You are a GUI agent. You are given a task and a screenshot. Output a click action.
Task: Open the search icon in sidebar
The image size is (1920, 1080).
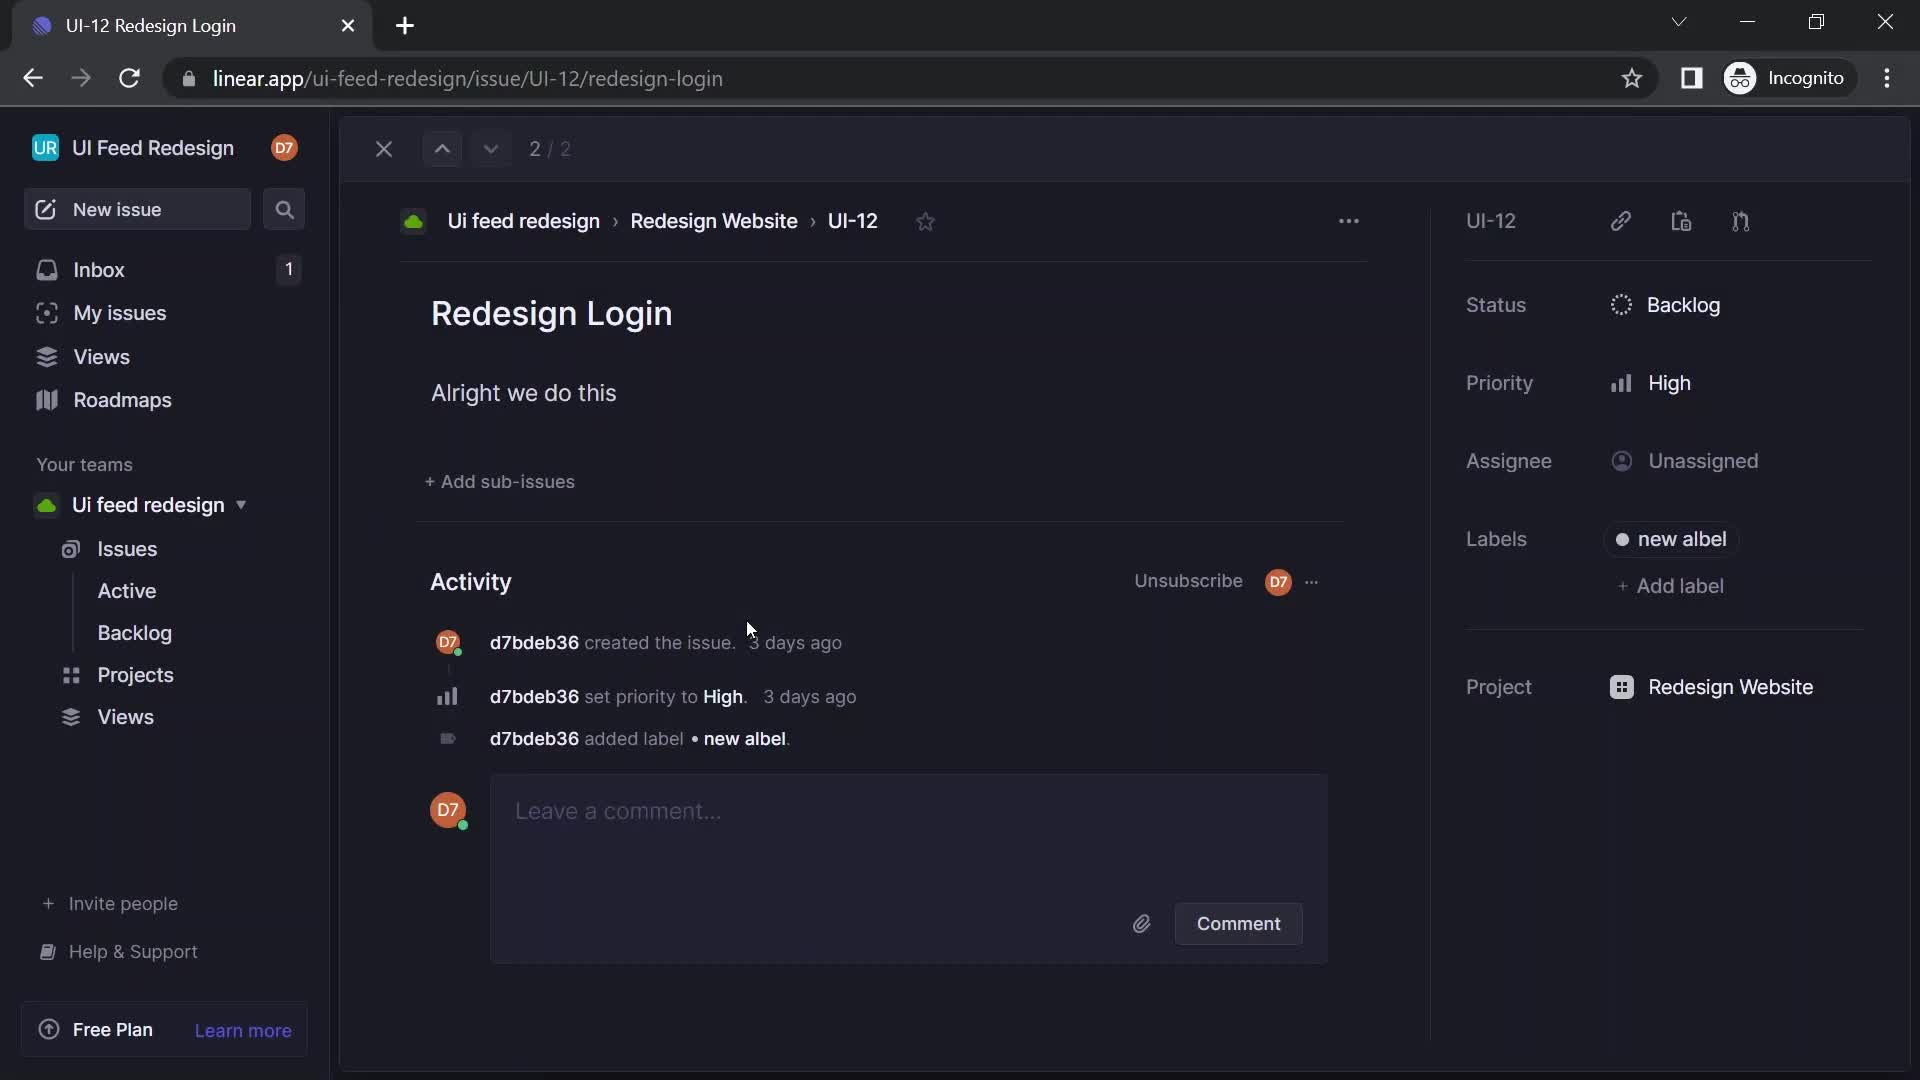click(284, 210)
